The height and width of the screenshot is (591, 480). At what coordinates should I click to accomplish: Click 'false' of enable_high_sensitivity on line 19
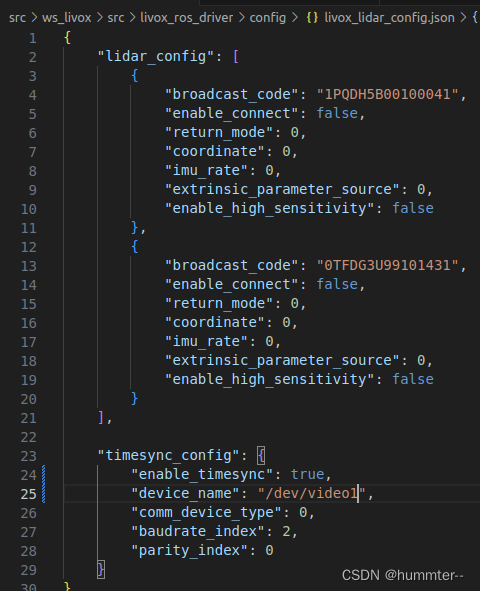pyautogui.click(x=413, y=379)
